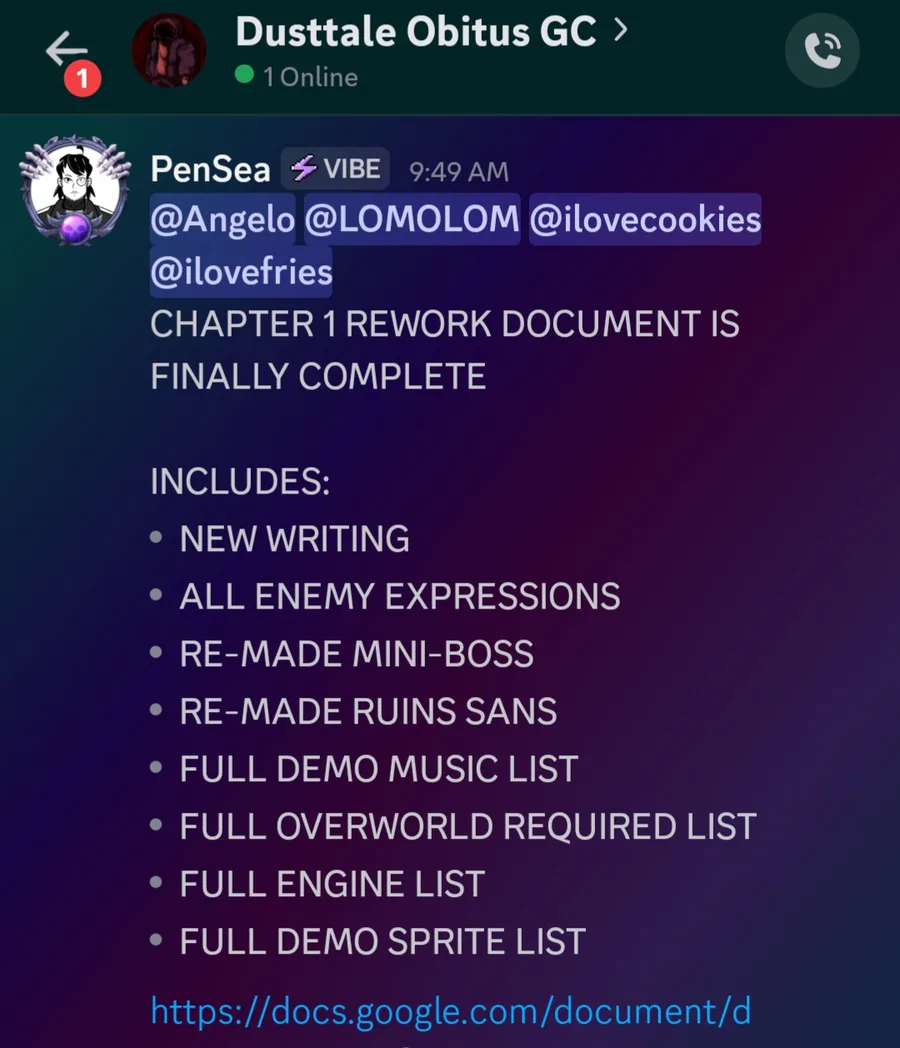Select the CHAPTER 1 REWORK DOCUMENT message text
The height and width of the screenshot is (1048, 900).
pyautogui.click(x=444, y=350)
